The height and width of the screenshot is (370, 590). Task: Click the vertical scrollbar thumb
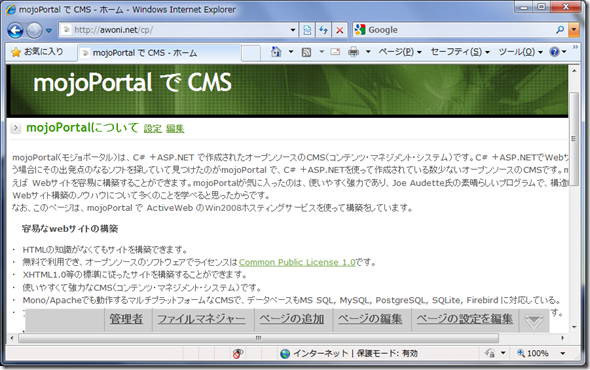point(574,139)
